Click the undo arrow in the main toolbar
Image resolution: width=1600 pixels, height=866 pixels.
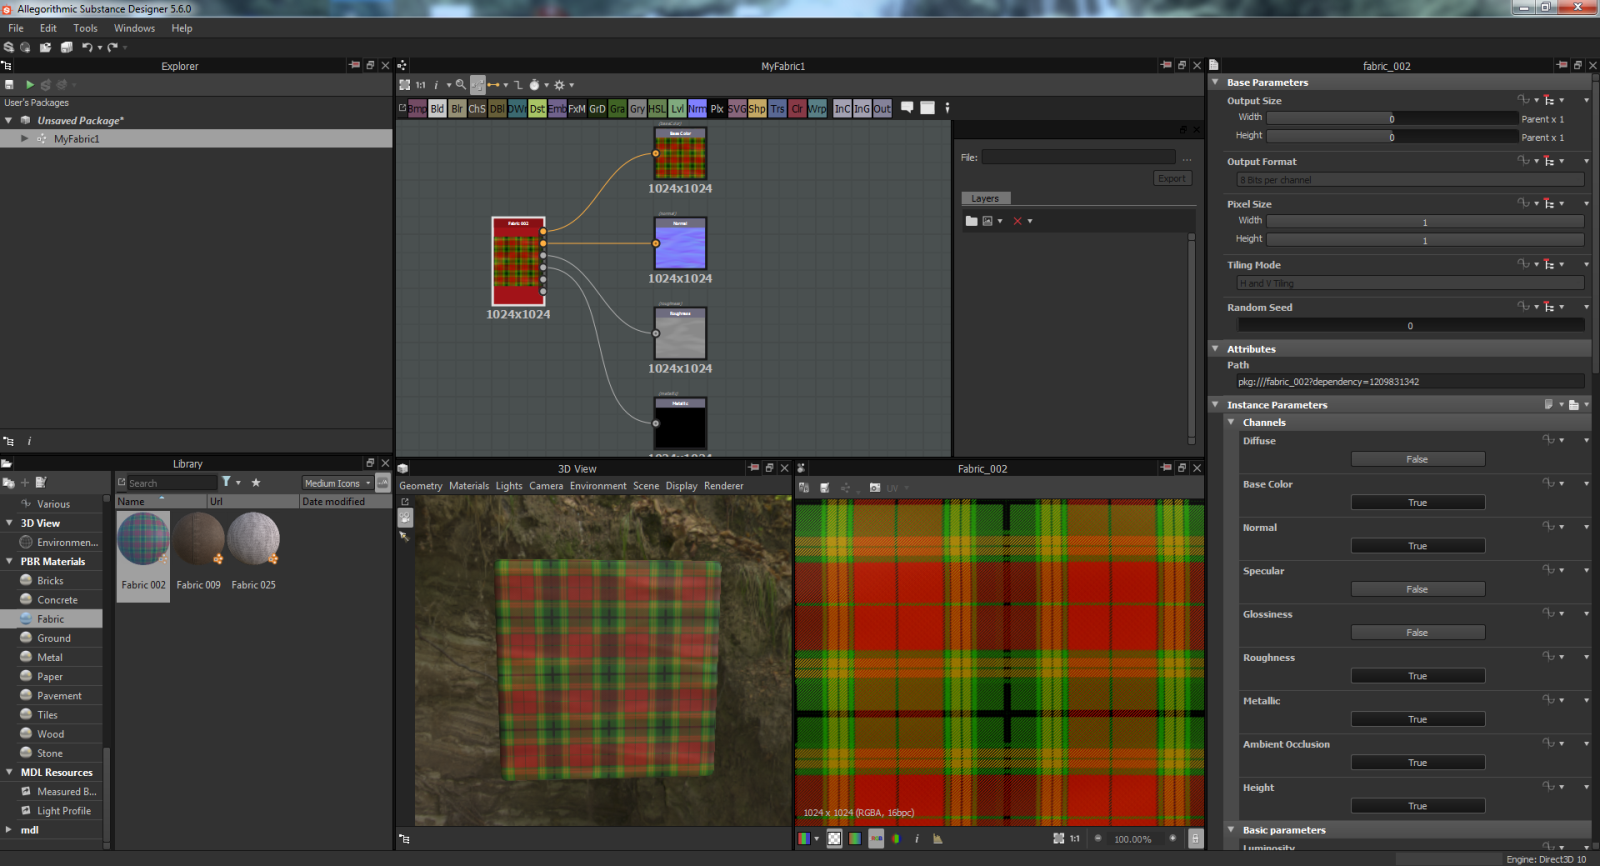click(87, 47)
